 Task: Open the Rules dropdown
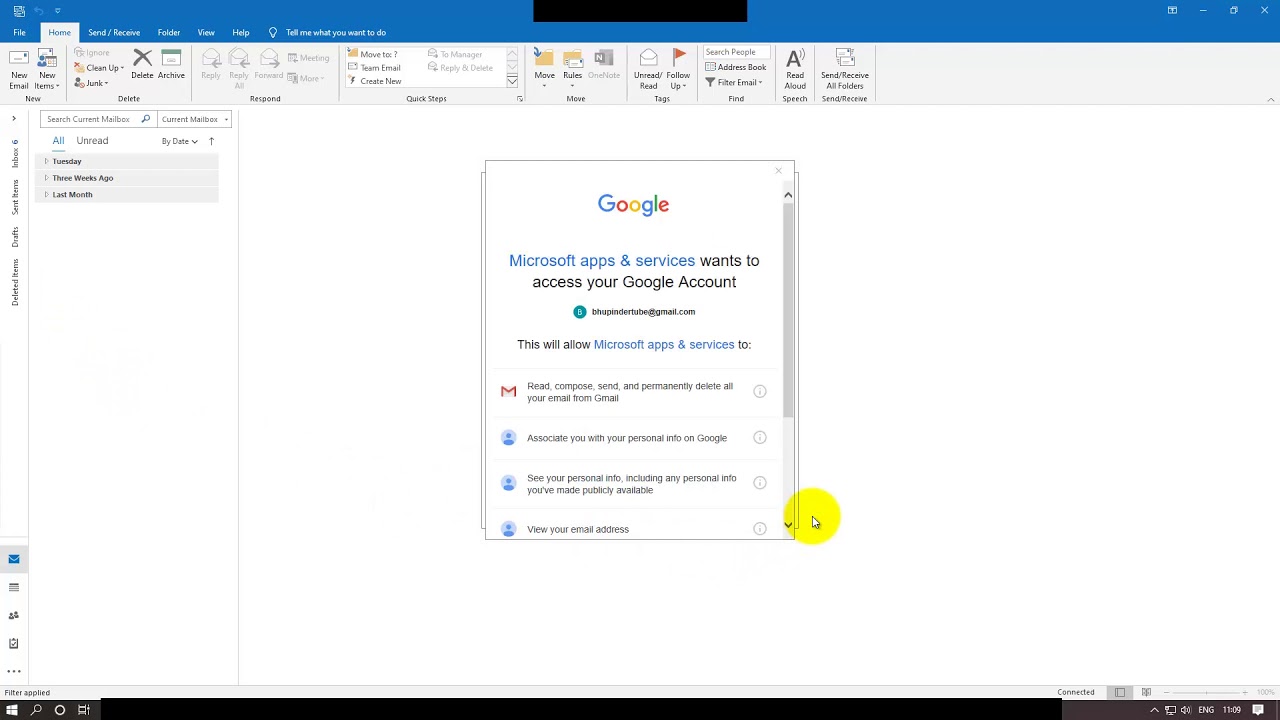[572, 69]
